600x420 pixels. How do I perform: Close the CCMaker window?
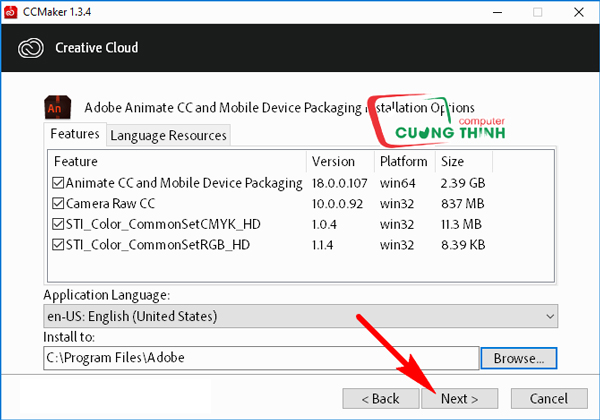(x=579, y=13)
